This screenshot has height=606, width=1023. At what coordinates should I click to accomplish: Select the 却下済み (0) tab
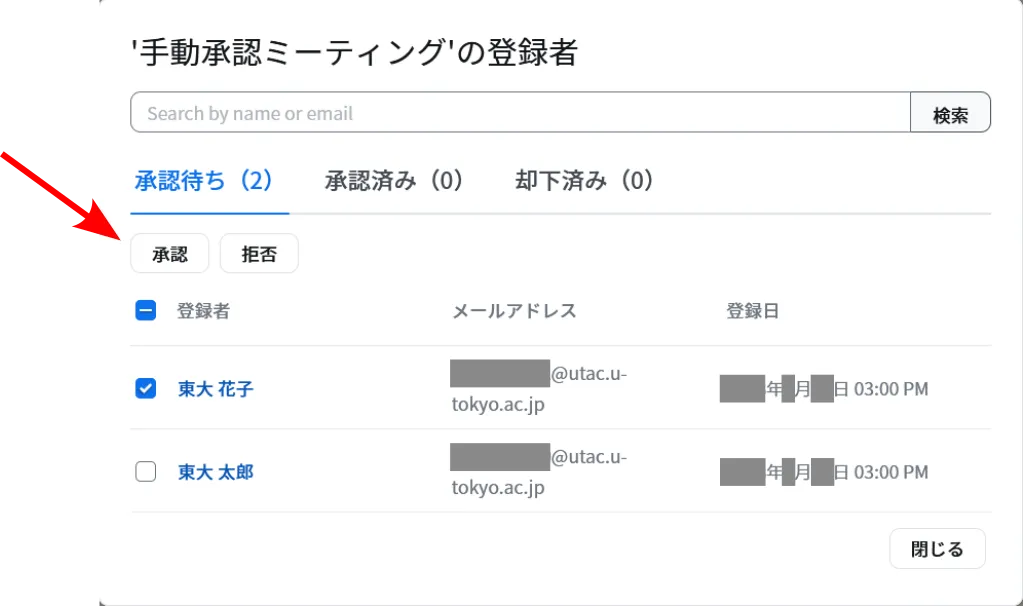[584, 181]
